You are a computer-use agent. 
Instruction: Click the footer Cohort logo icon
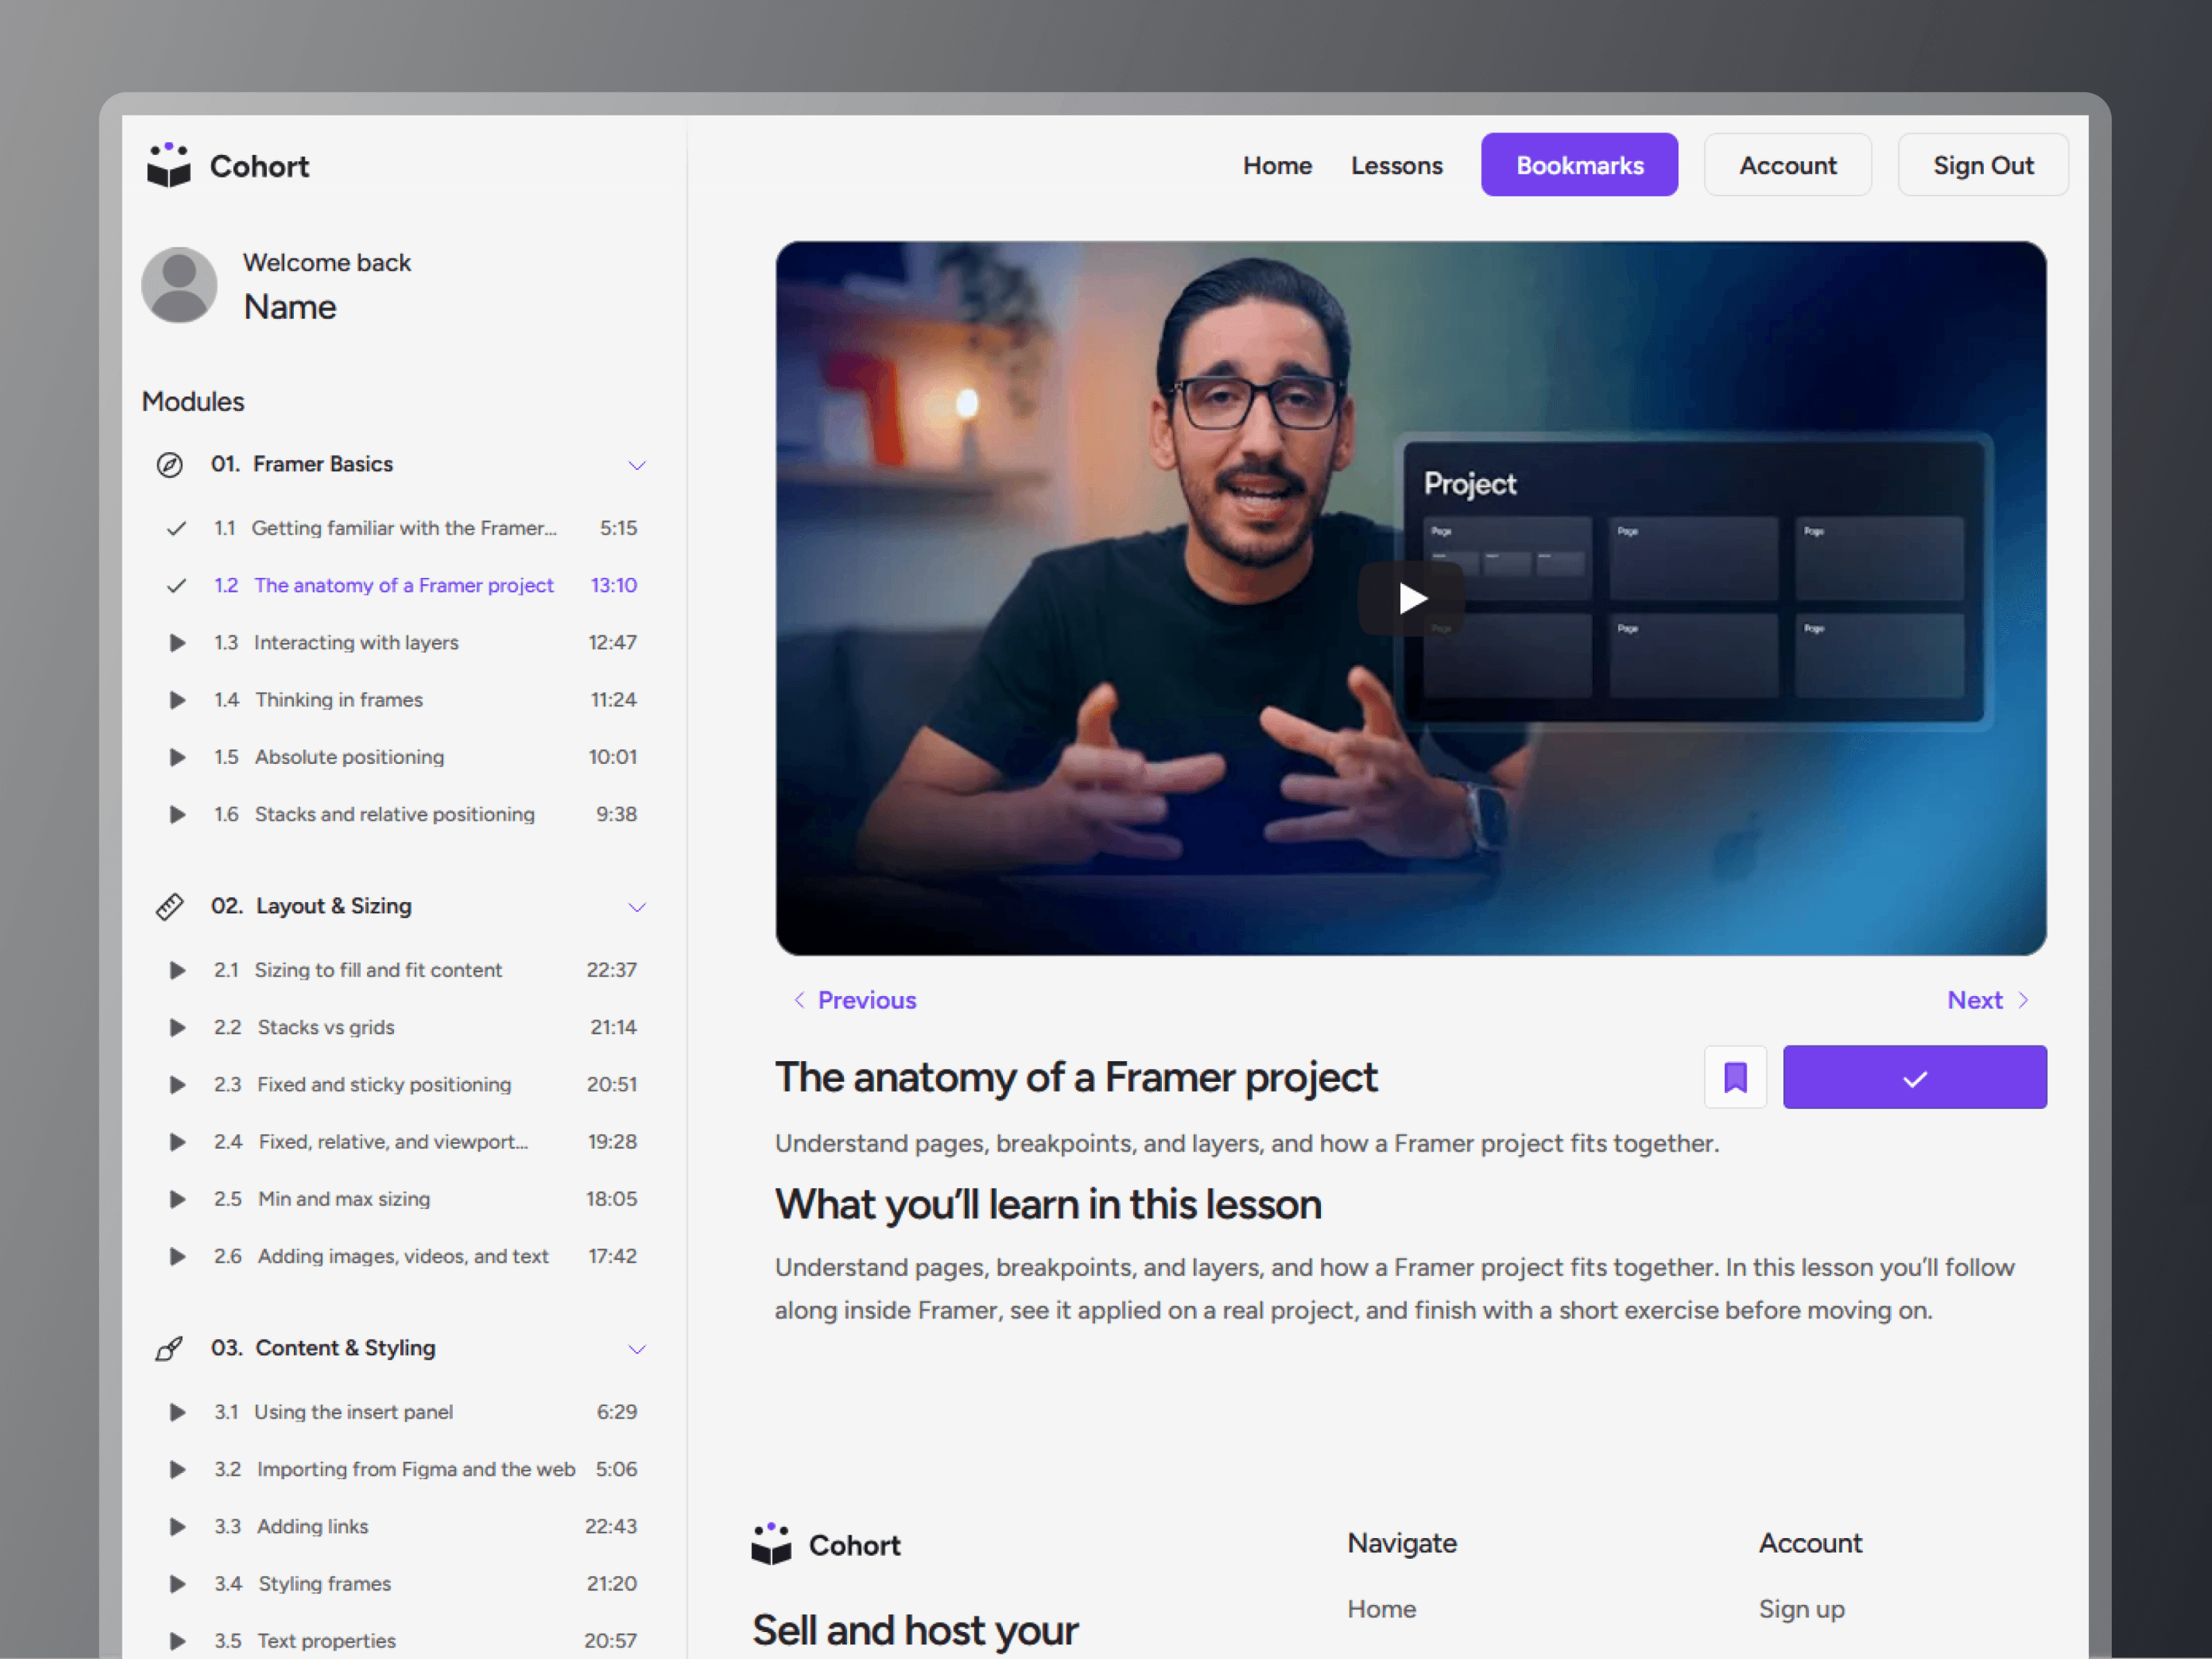(771, 1544)
